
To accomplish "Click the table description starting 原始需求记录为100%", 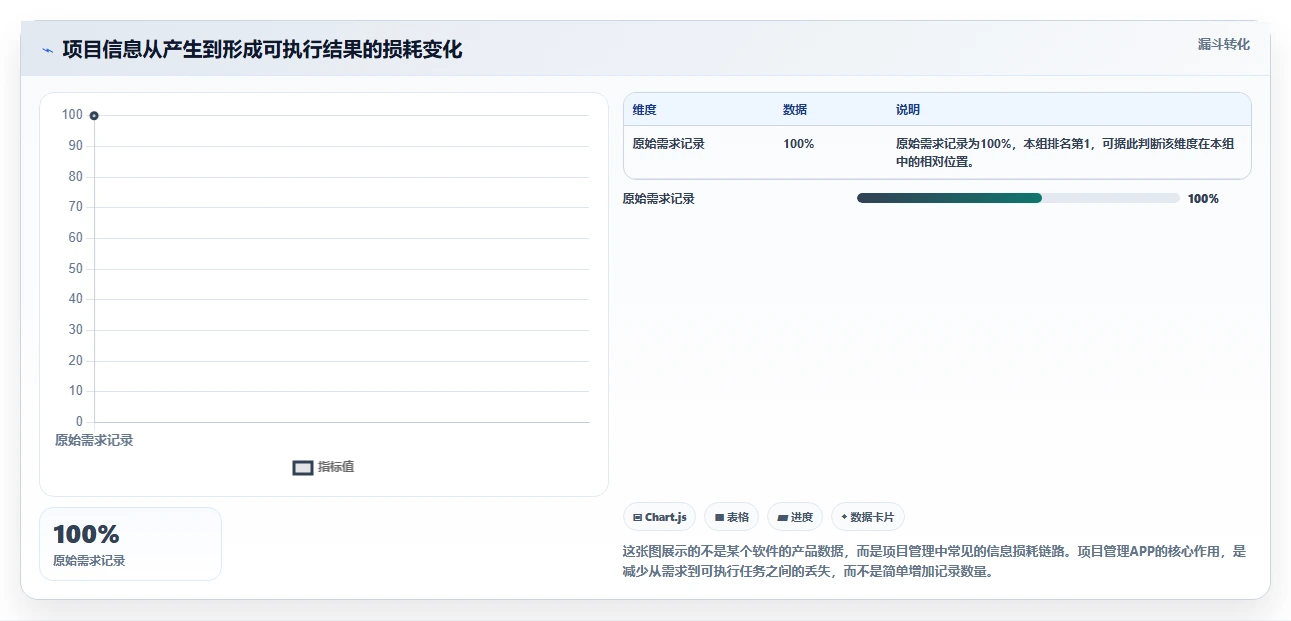I will click(1066, 152).
